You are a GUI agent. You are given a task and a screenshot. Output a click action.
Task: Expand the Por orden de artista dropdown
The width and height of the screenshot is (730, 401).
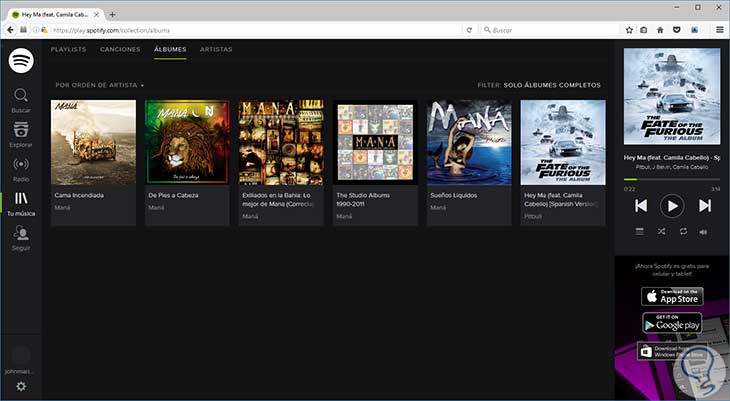100,85
